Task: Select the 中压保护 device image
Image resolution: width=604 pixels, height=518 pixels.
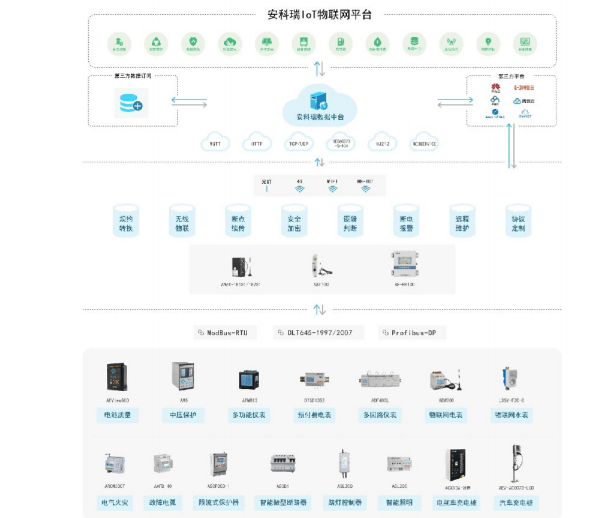Action: [x=183, y=378]
